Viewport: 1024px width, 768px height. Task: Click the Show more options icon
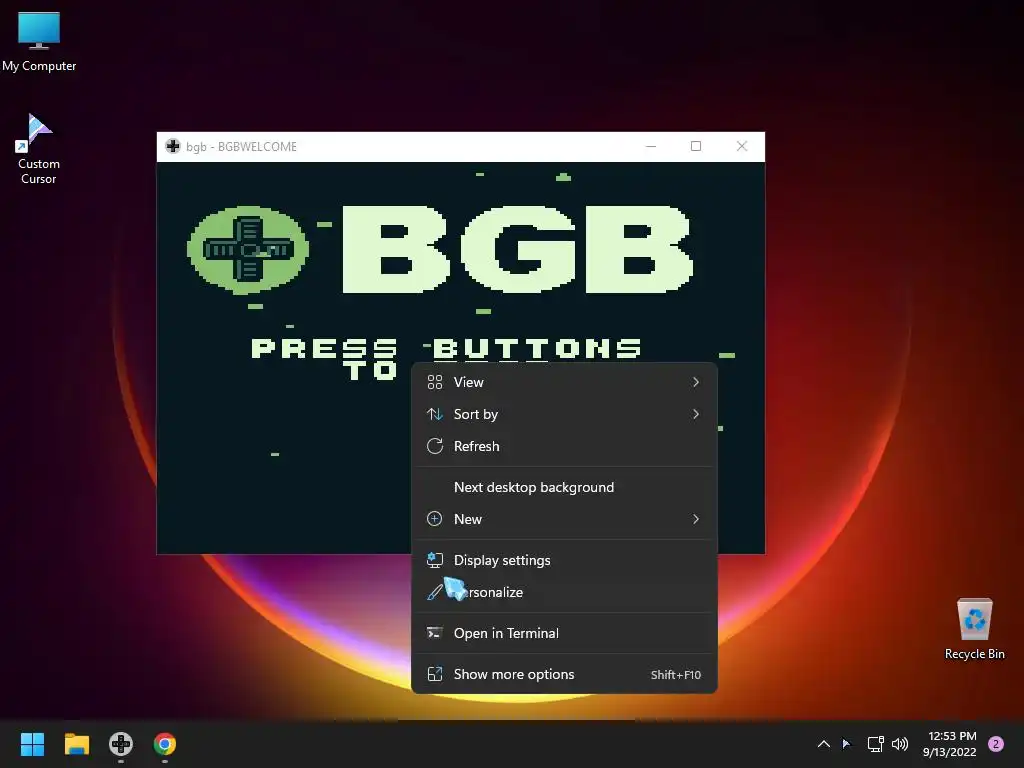[435, 674]
